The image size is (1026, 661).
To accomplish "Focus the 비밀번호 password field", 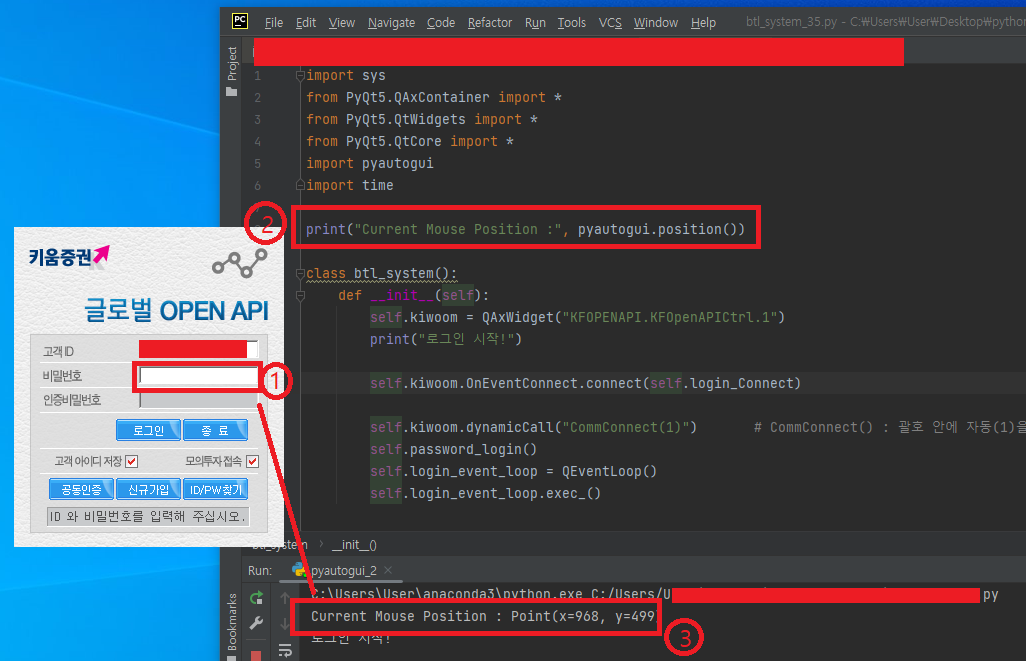I will (x=198, y=375).
